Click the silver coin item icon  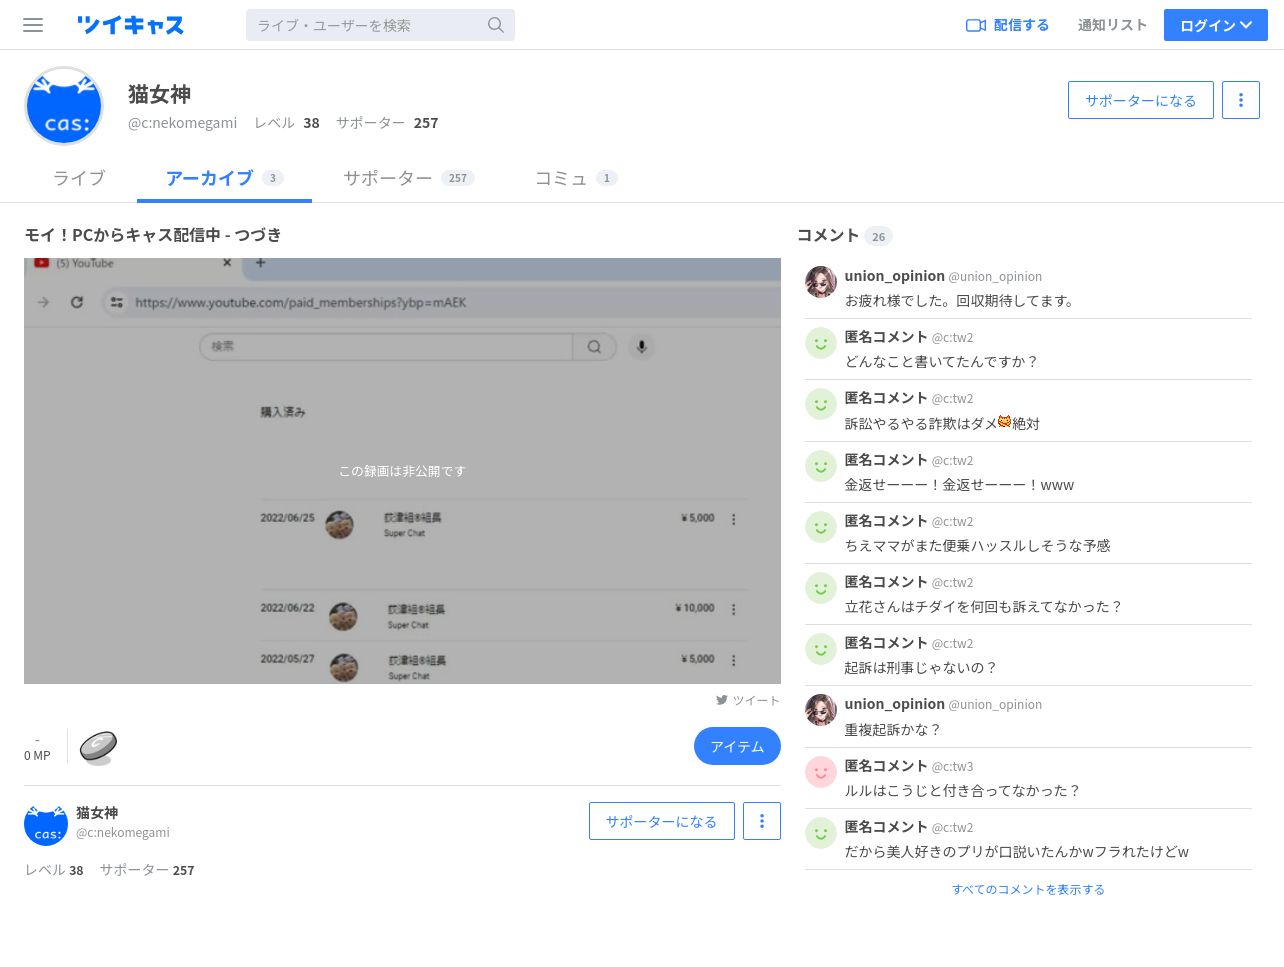98,747
